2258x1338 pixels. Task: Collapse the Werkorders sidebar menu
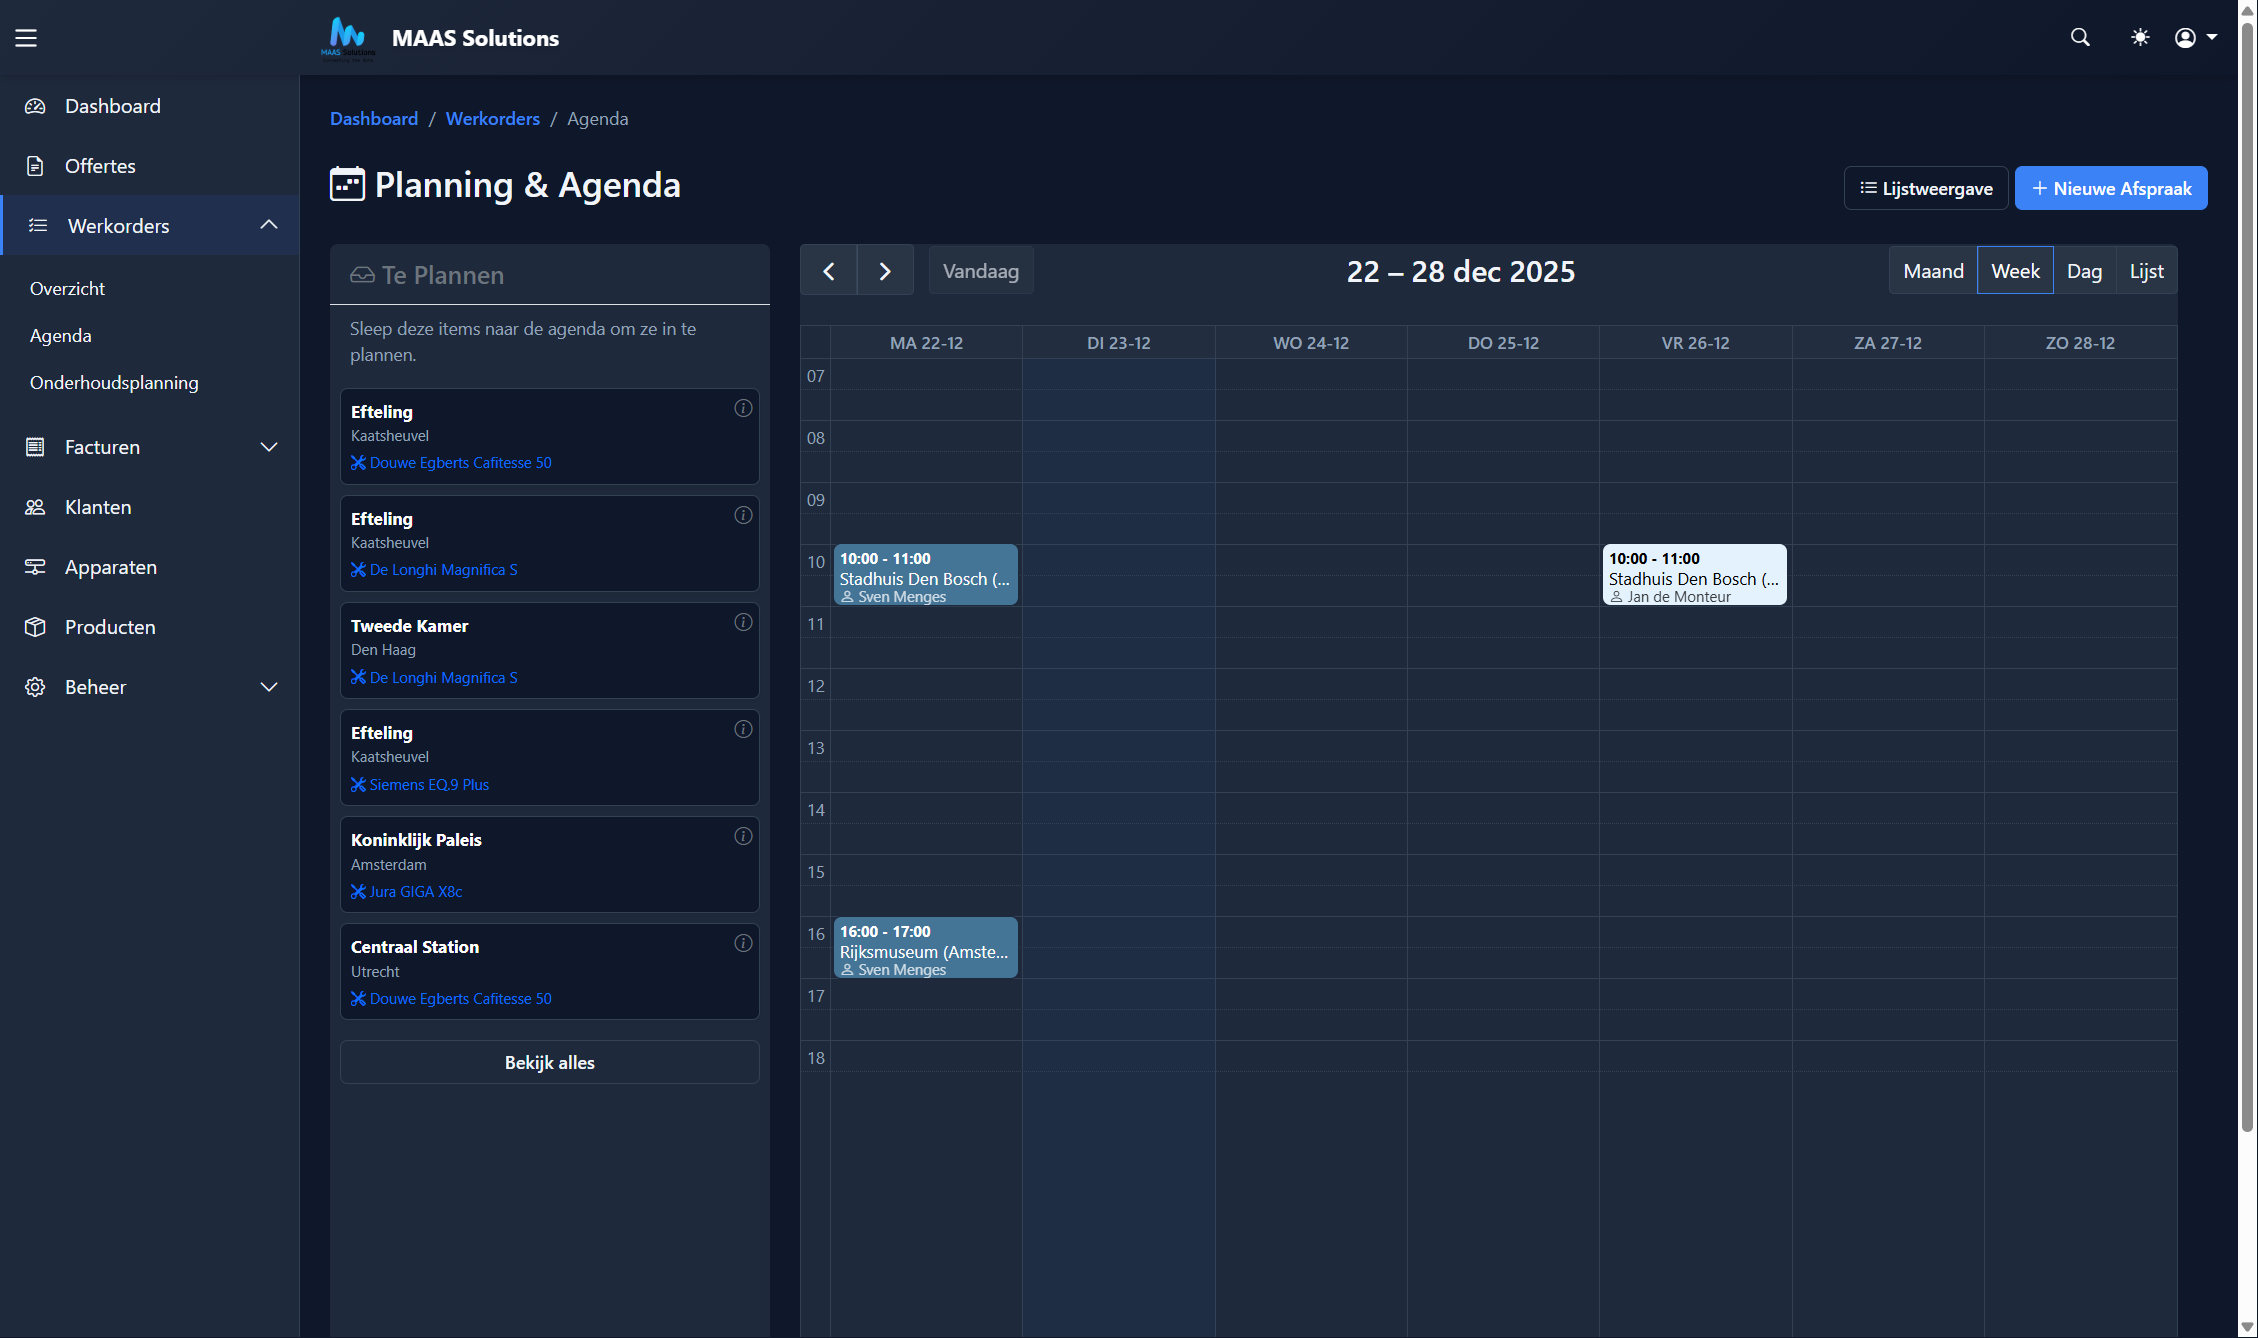[268, 225]
